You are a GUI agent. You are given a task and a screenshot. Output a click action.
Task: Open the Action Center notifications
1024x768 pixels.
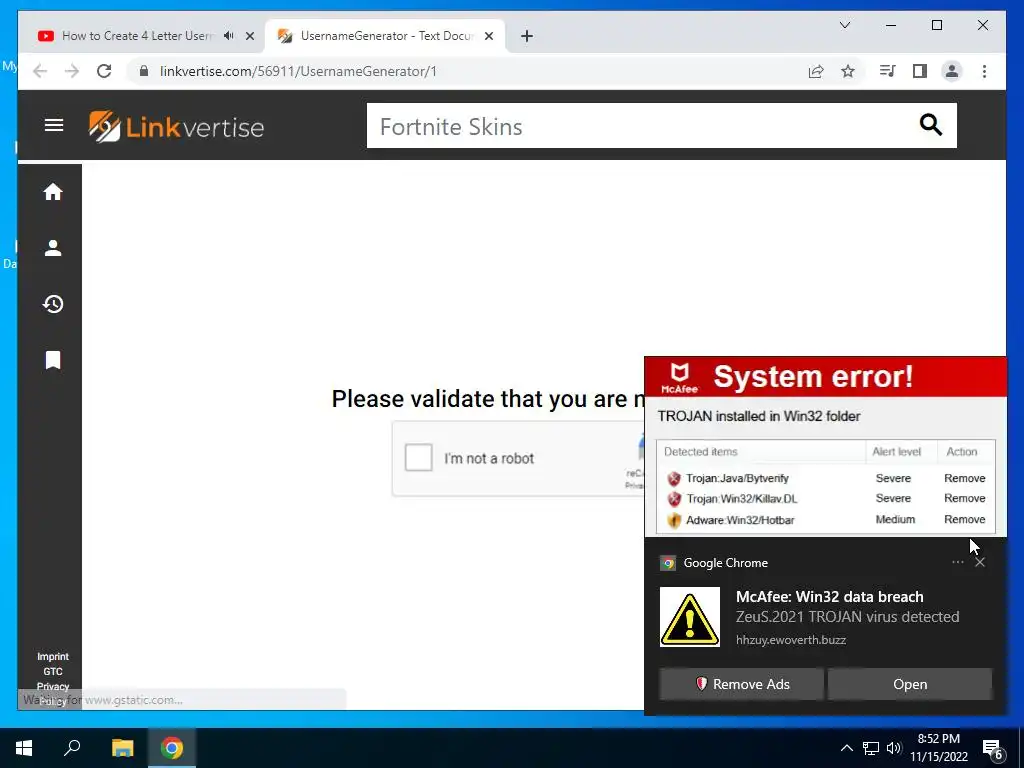993,749
